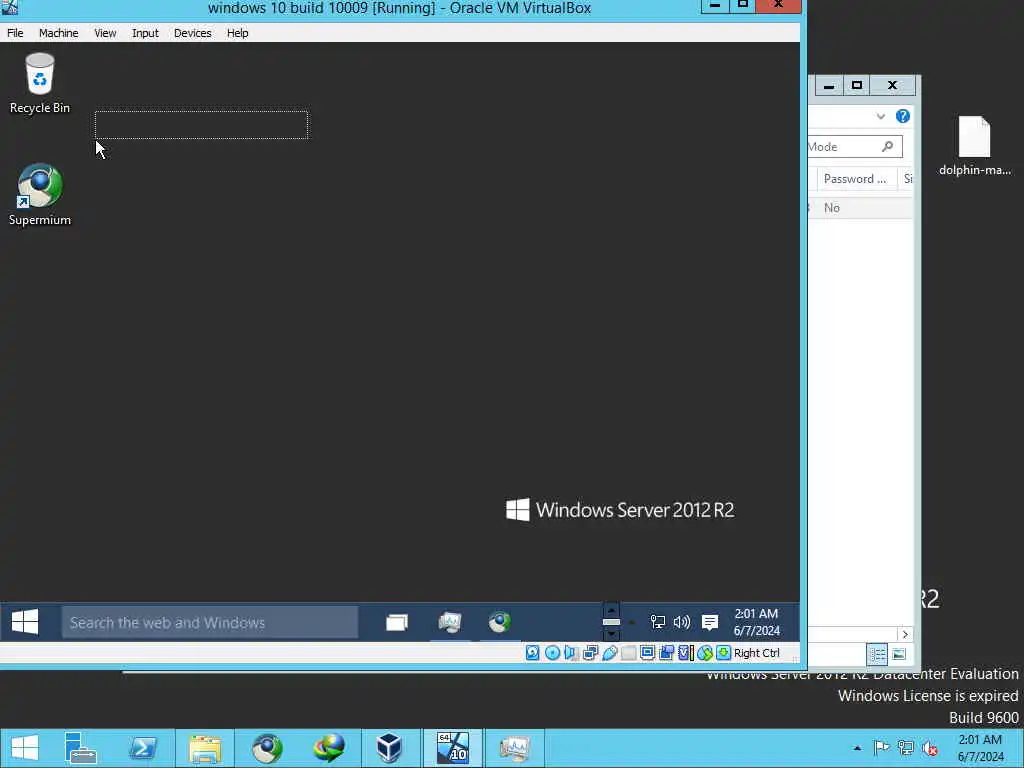Open Internet Download Manager in host taskbar

(x=328, y=748)
